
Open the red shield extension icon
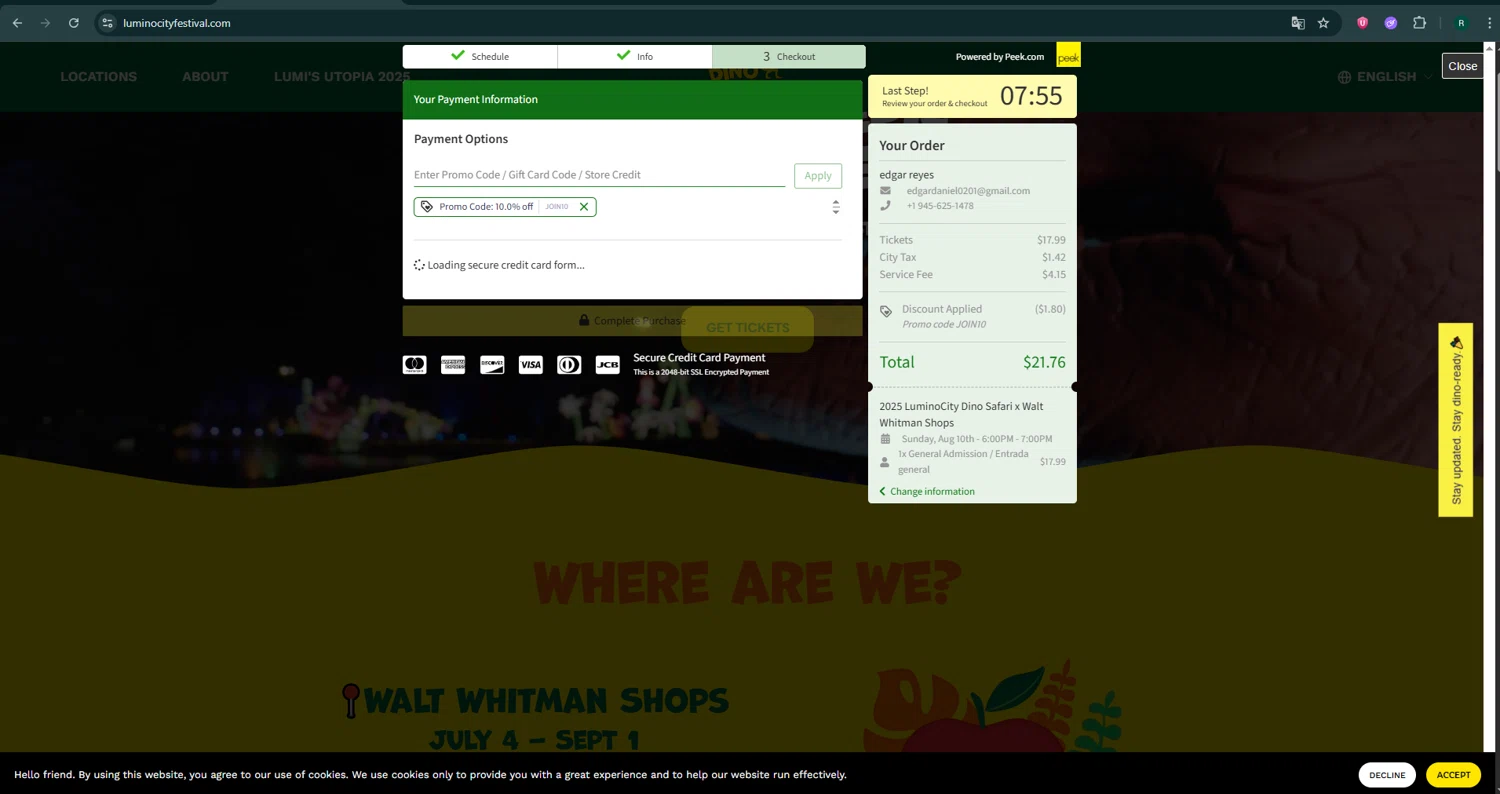pos(1362,23)
